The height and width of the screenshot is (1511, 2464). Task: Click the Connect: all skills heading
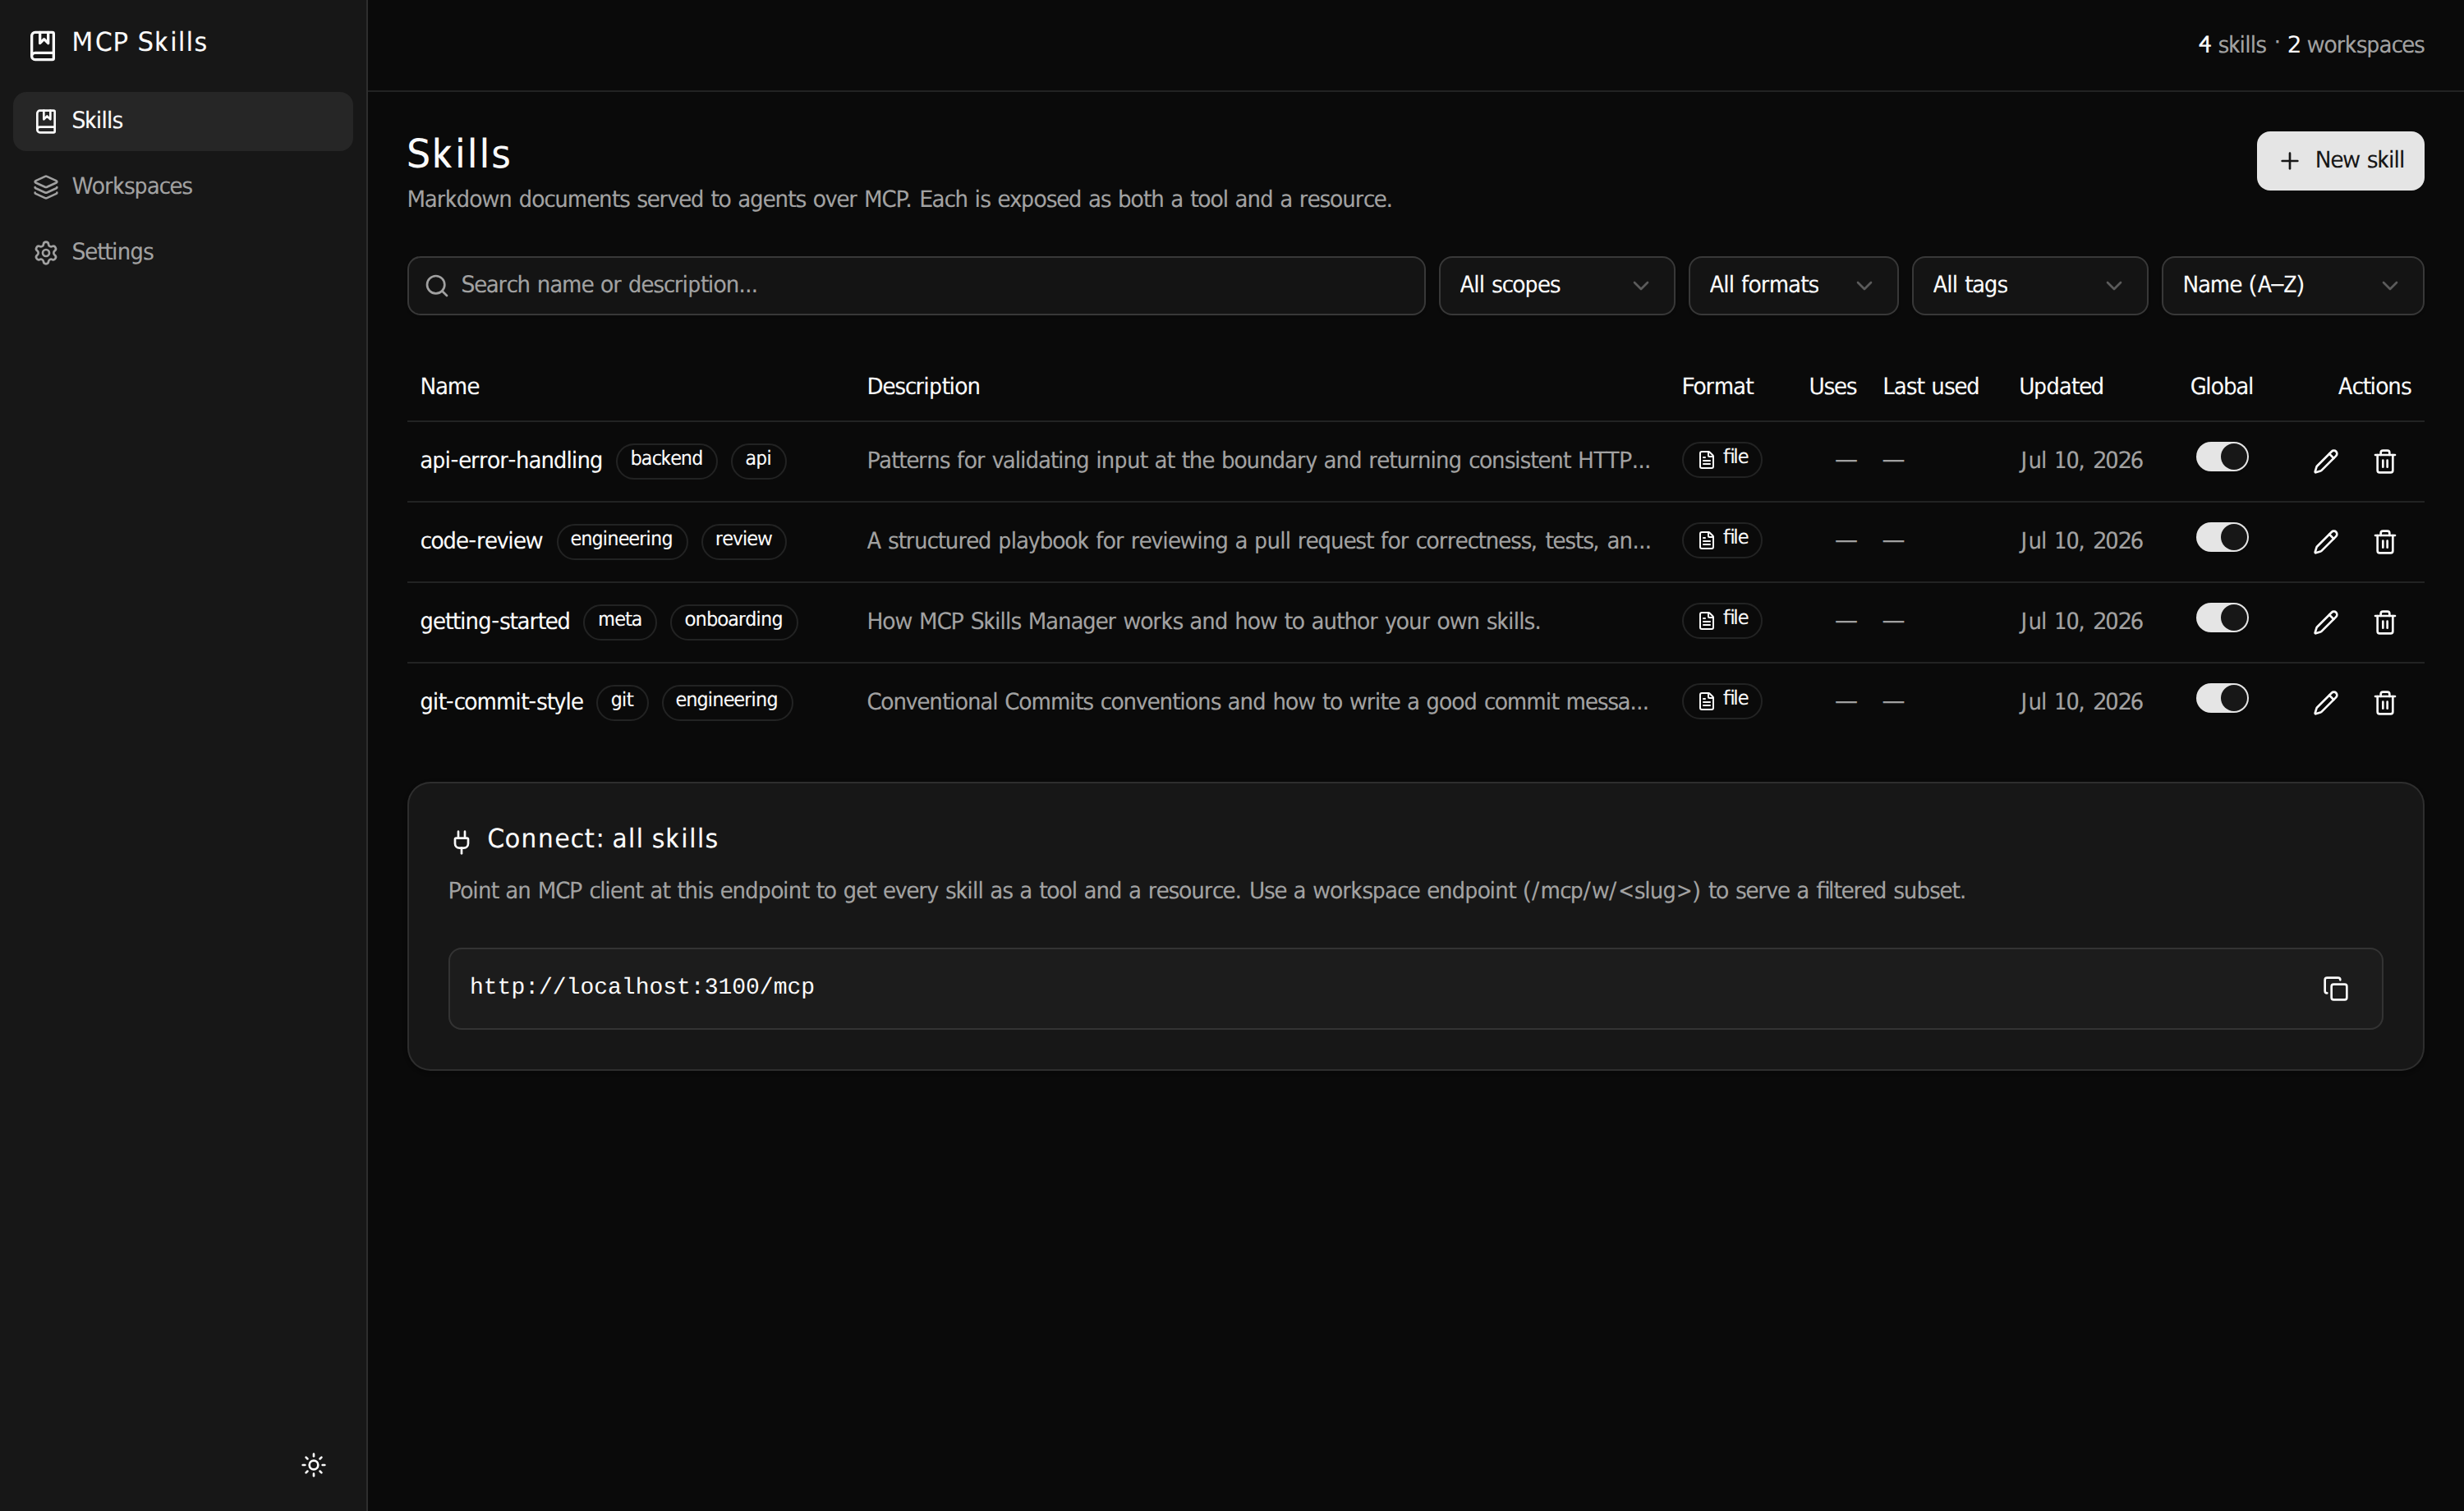pos(602,840)
